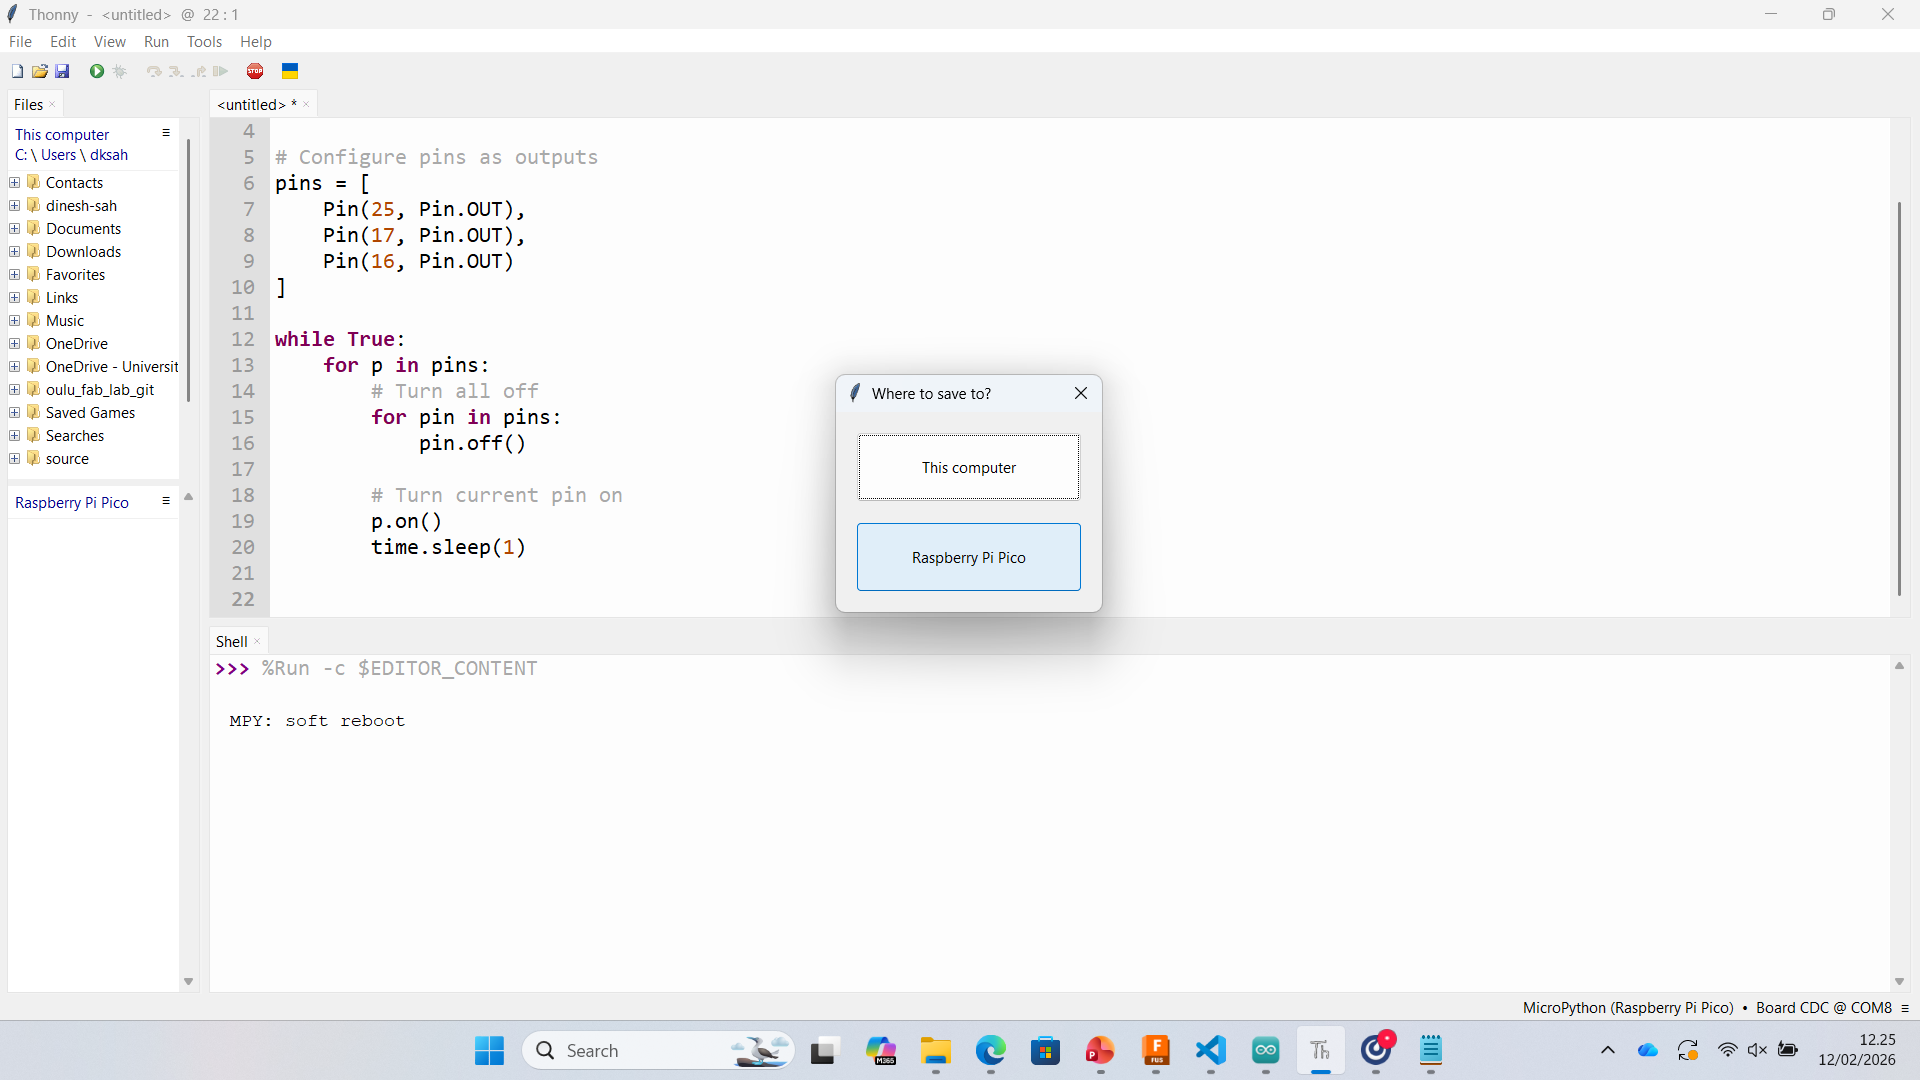The image size is (1920, 1080).
Task: Click the Step over debug icon
Action: [x=153, y=71]
